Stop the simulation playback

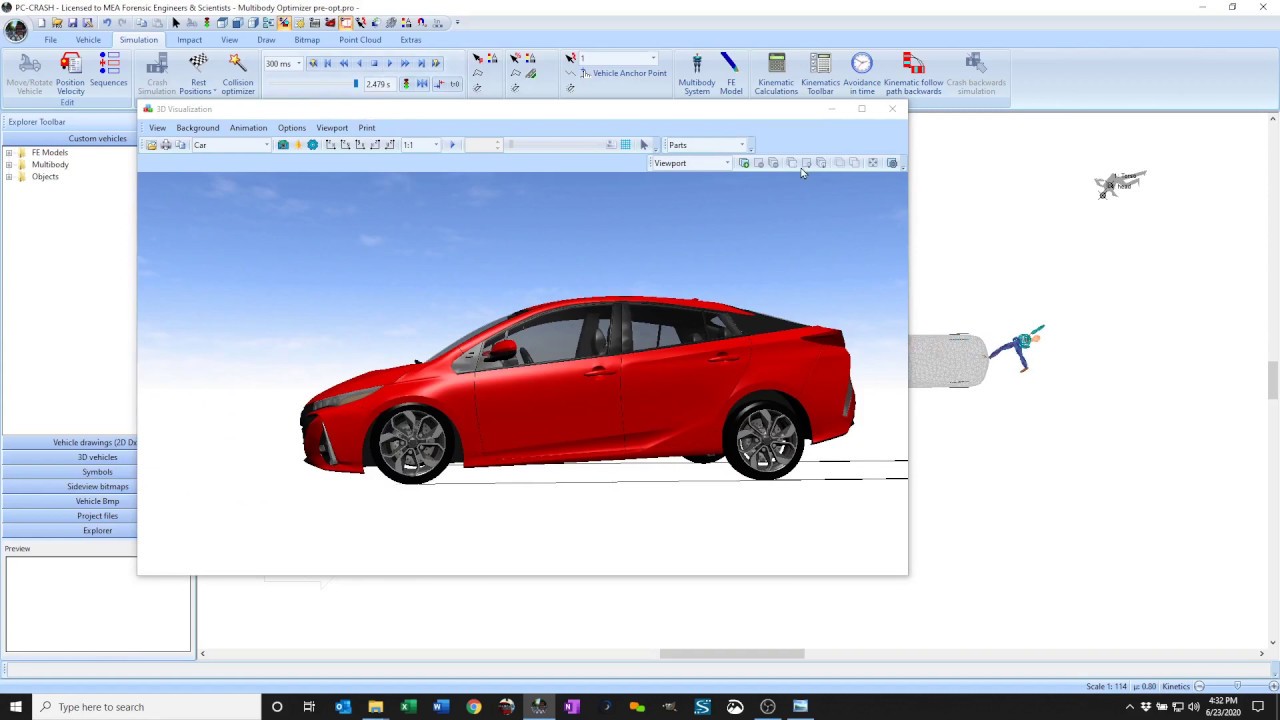point(374,63)
